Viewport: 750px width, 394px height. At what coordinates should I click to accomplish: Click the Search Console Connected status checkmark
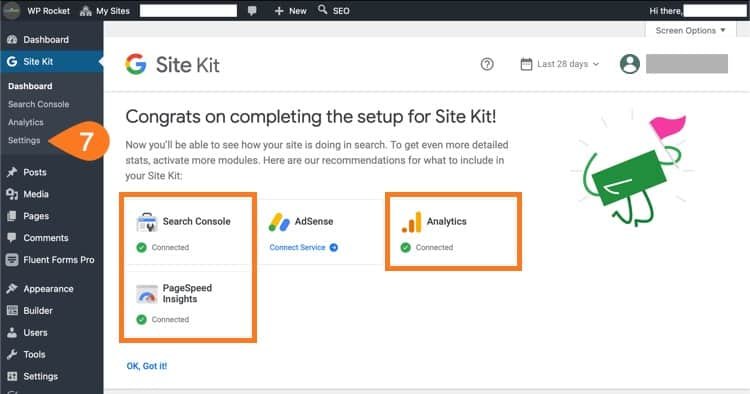pos(142,247)
